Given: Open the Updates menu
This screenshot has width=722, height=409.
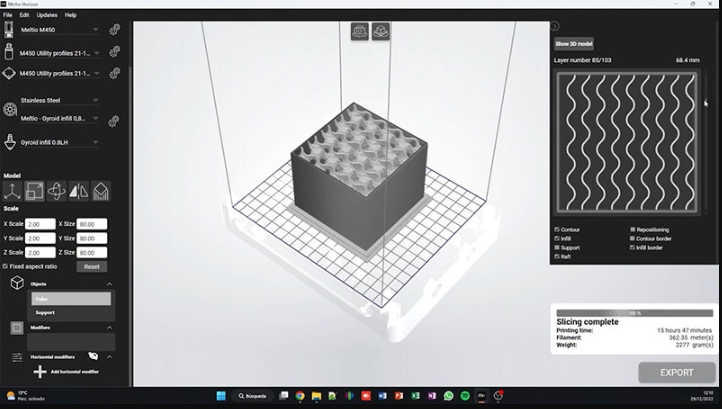Looking at the screenshot, I should coord(47,15).
